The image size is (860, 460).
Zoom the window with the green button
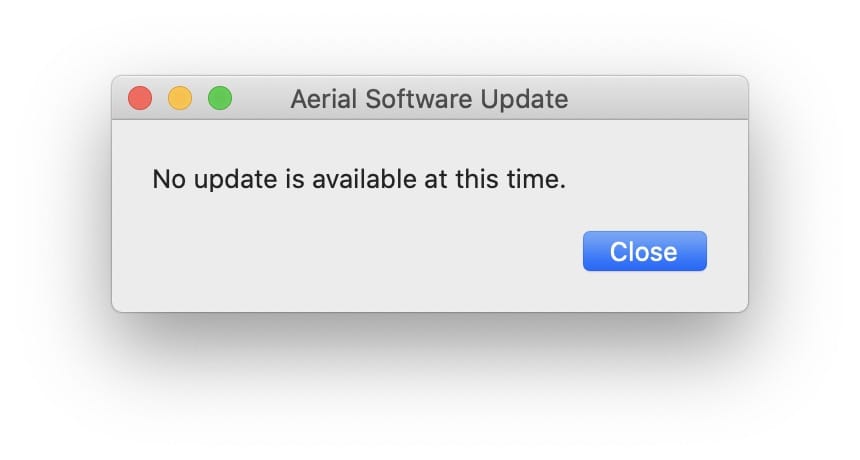[x=220, y=98]
